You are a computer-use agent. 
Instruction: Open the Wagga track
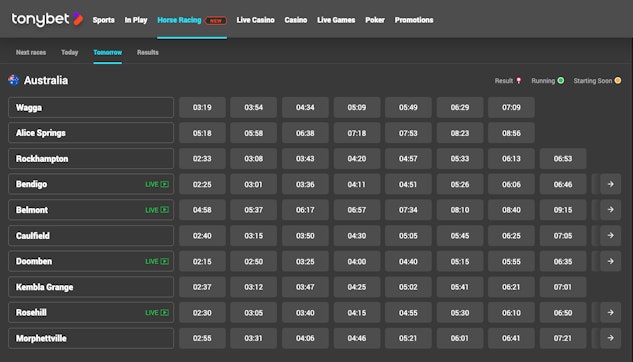coord(91,107)
